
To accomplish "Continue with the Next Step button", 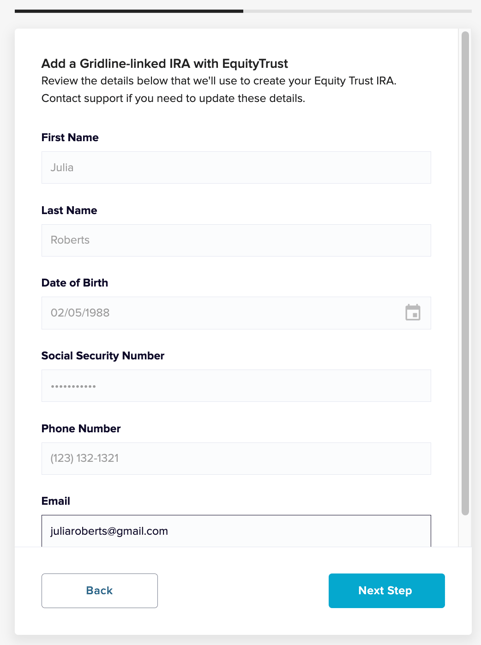I will pos(386,591).
